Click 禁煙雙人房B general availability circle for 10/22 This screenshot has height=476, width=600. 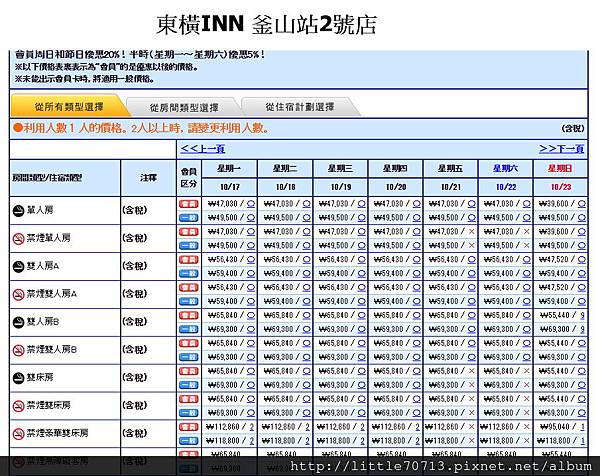pyautogui.click(x=527, y=357)
